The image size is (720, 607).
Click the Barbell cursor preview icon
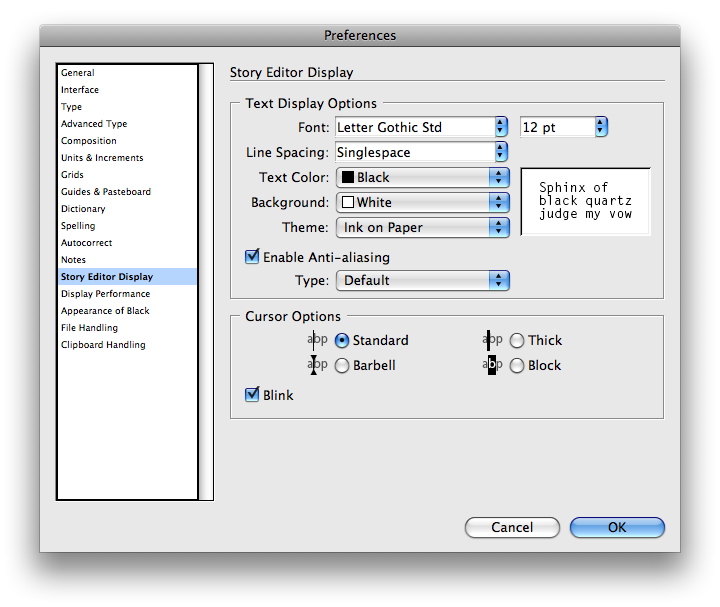317,365
